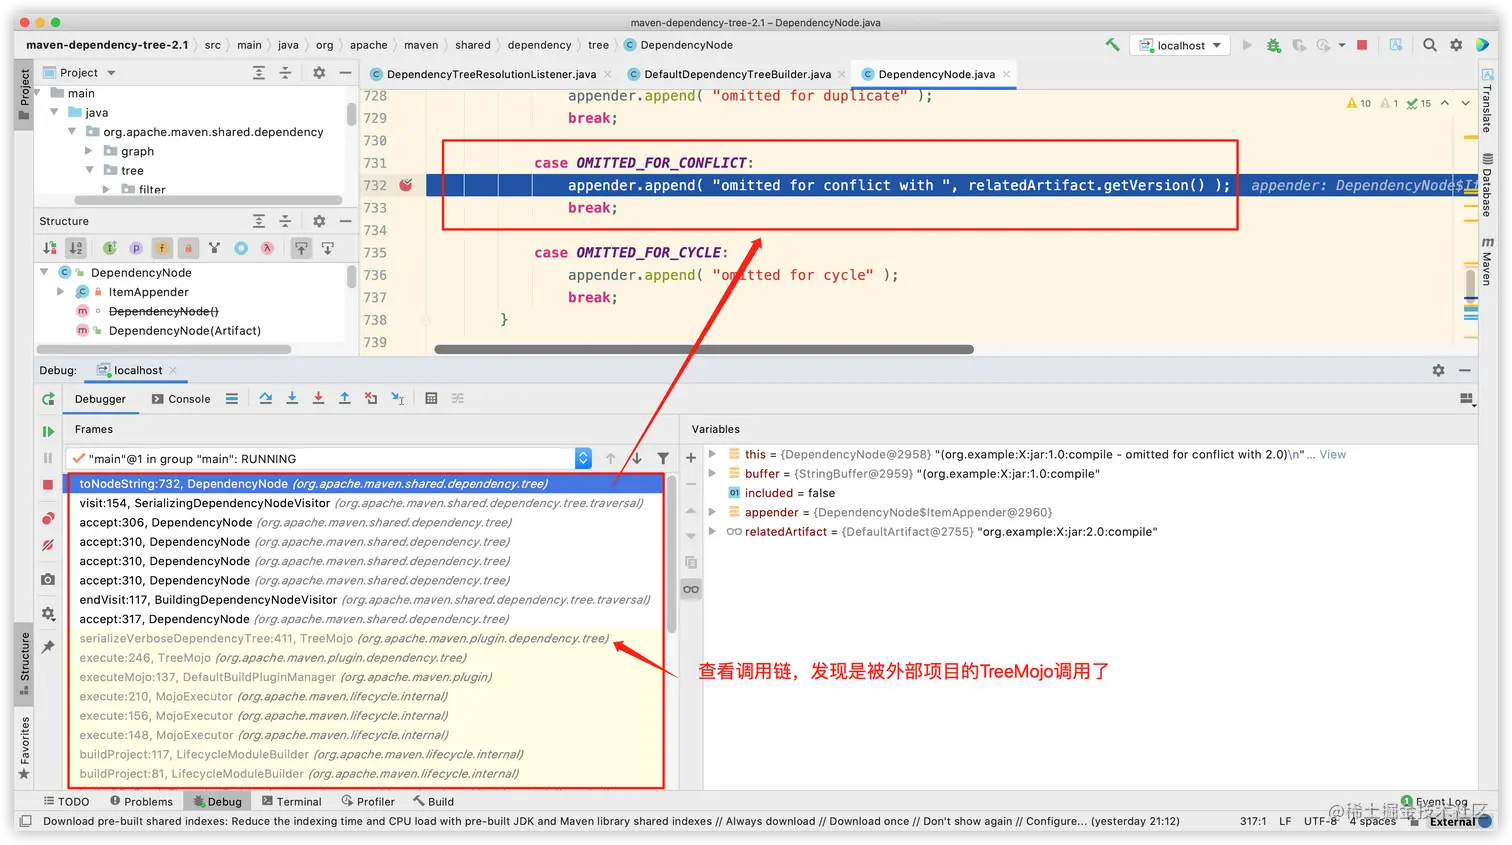Expand the appender variable node

coord(712,512)
